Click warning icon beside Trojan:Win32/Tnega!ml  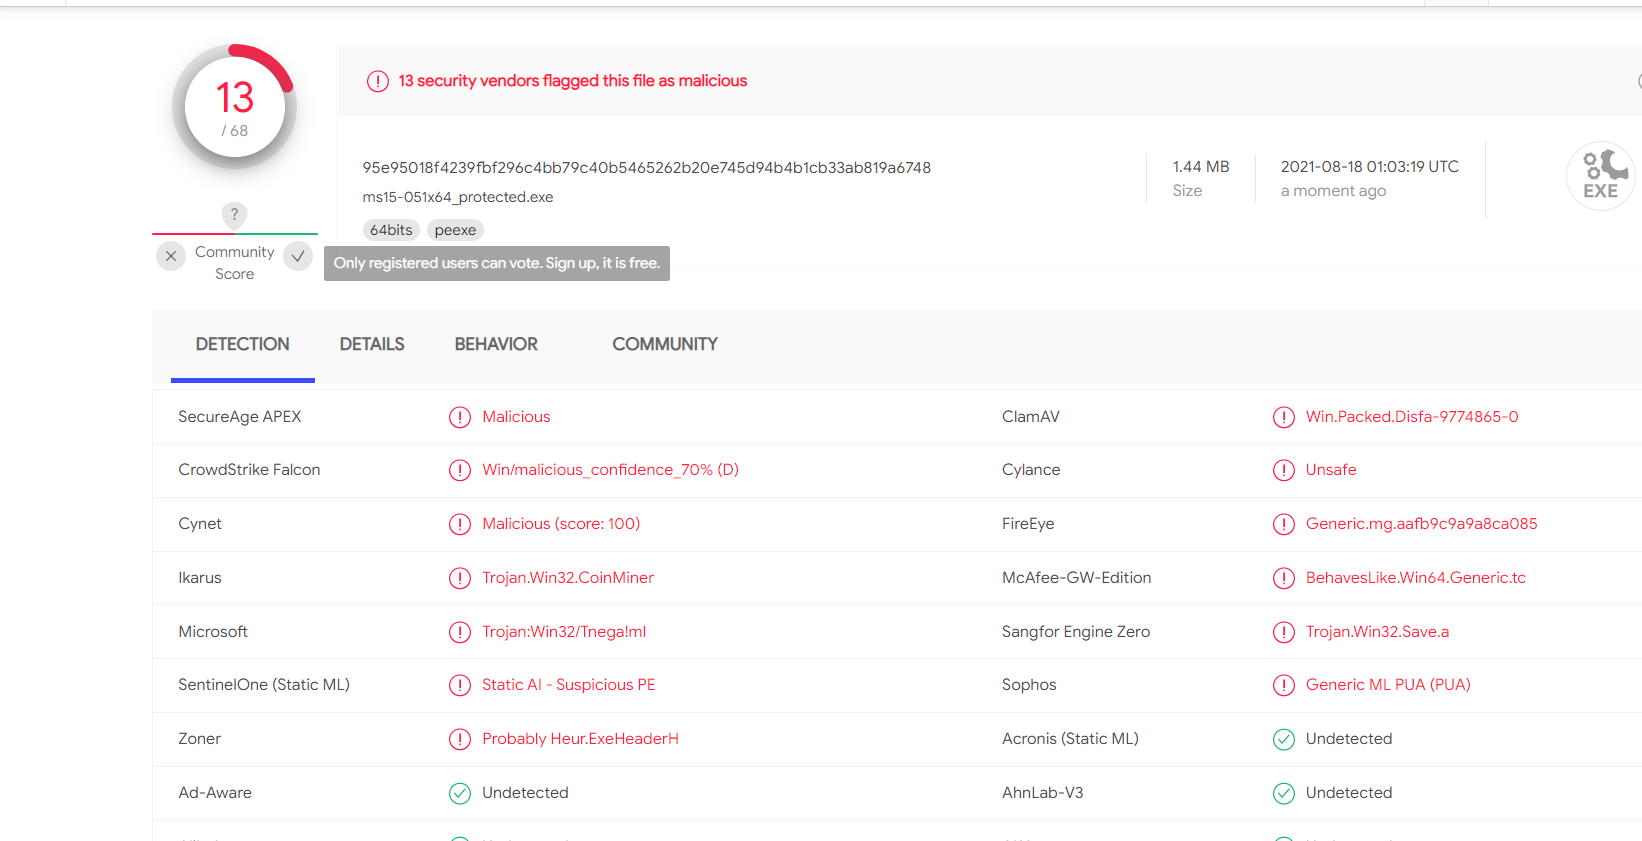(460, 632)
